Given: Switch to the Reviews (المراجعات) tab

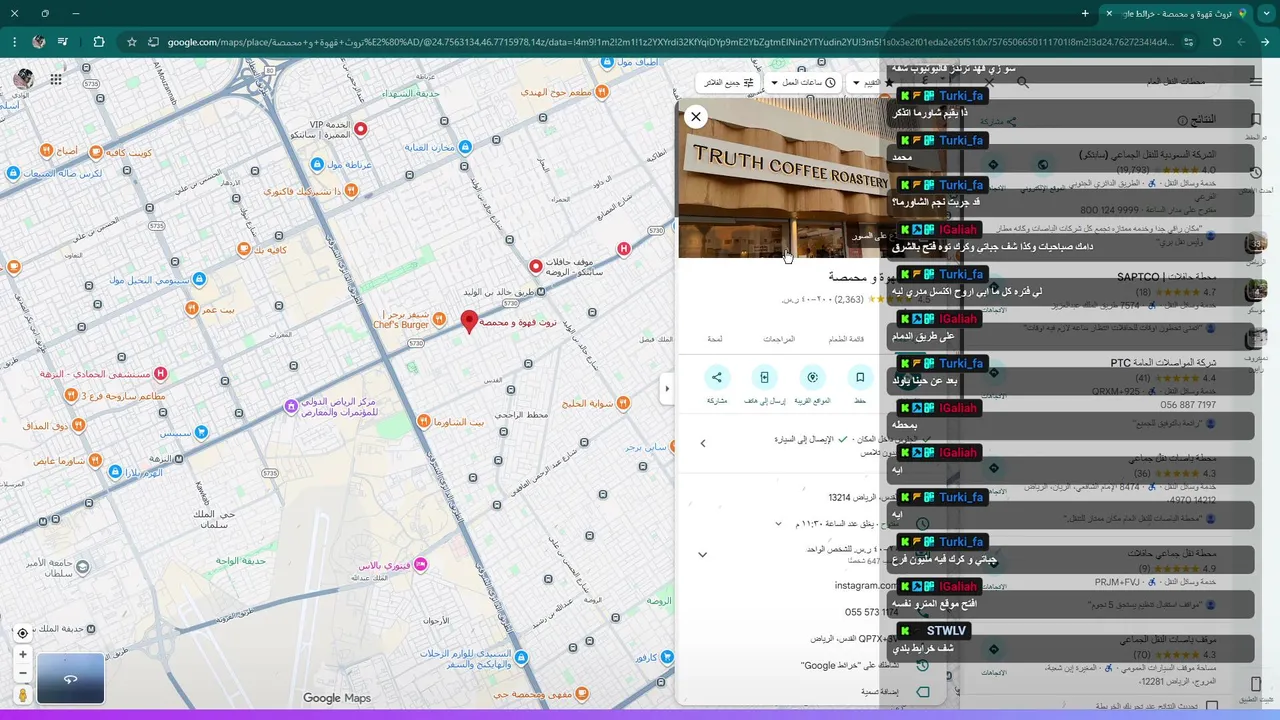Looking at the screenshot, I should point(779,339).
